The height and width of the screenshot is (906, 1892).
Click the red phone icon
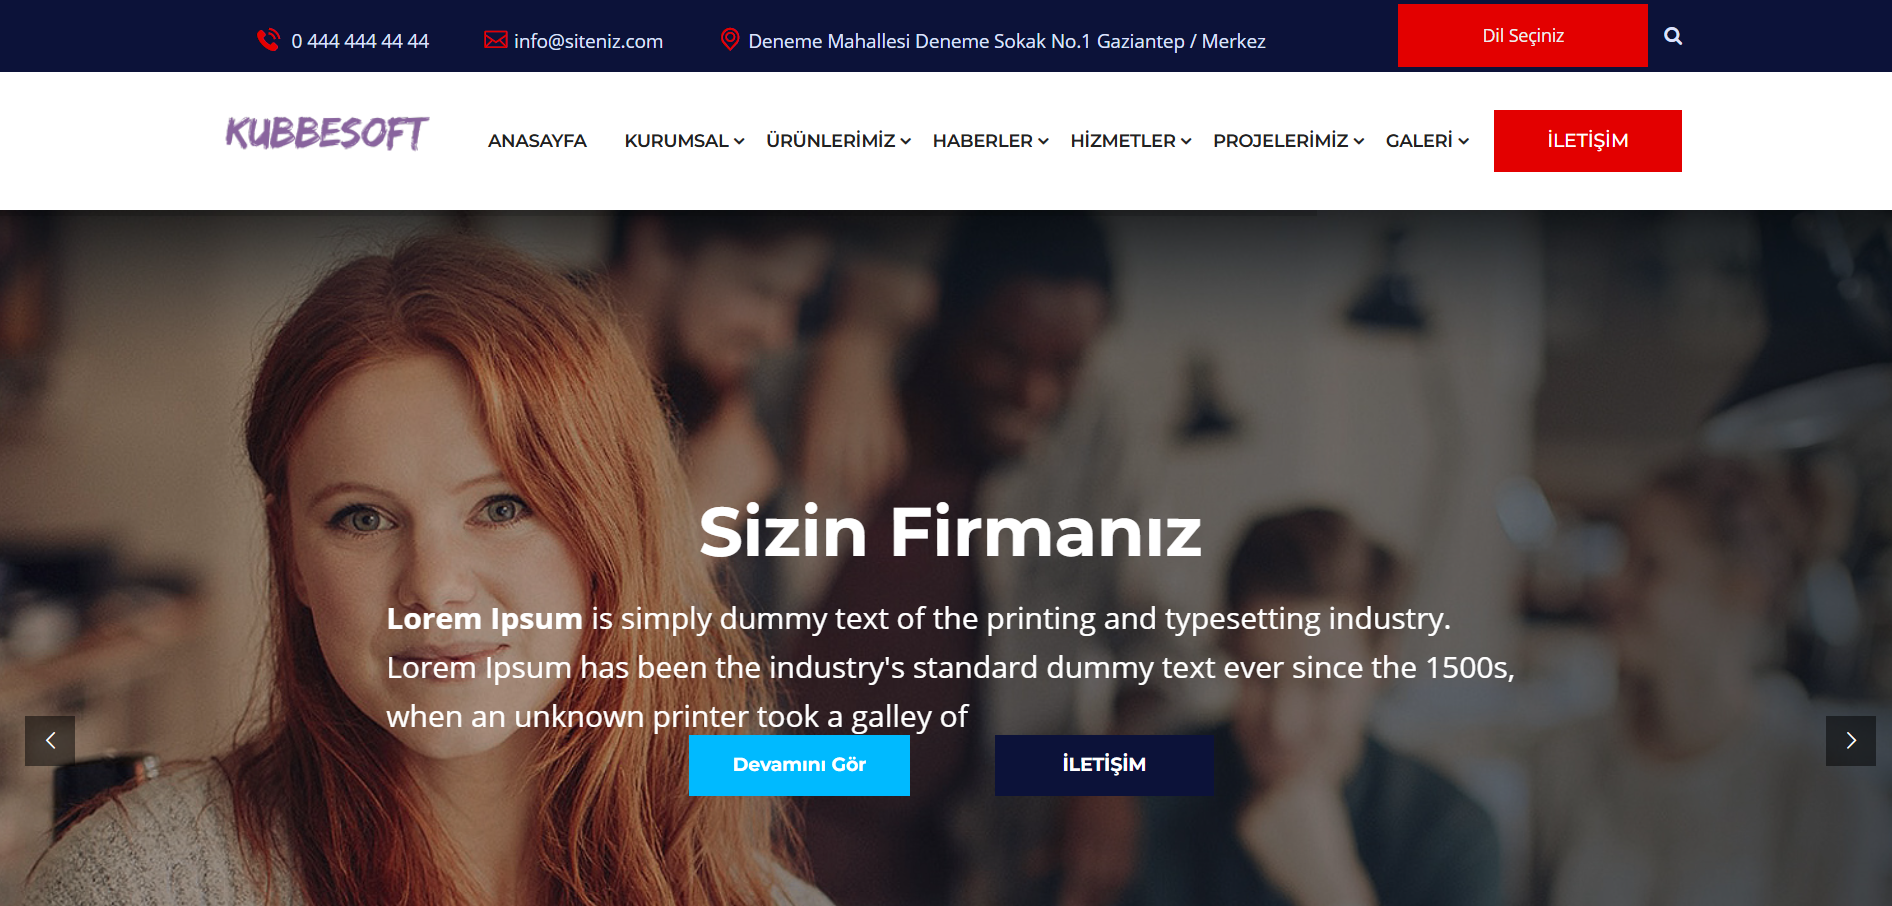[268, 40]
